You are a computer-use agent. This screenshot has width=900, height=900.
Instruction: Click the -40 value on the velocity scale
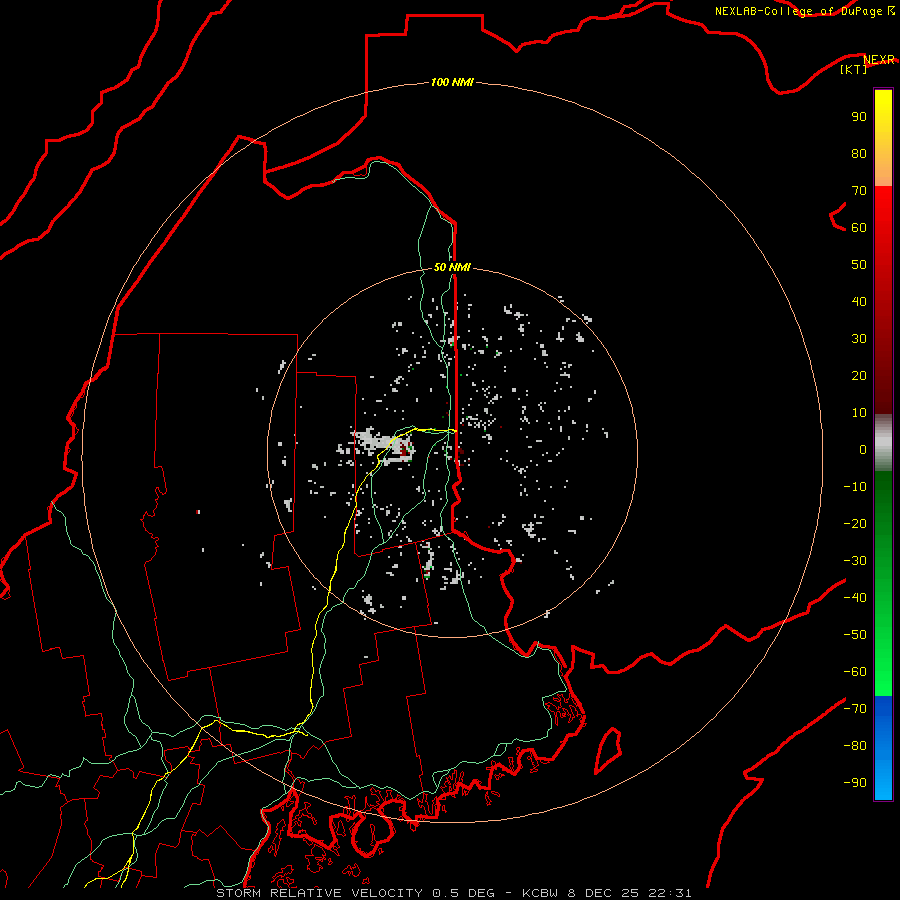coord(855,598)
